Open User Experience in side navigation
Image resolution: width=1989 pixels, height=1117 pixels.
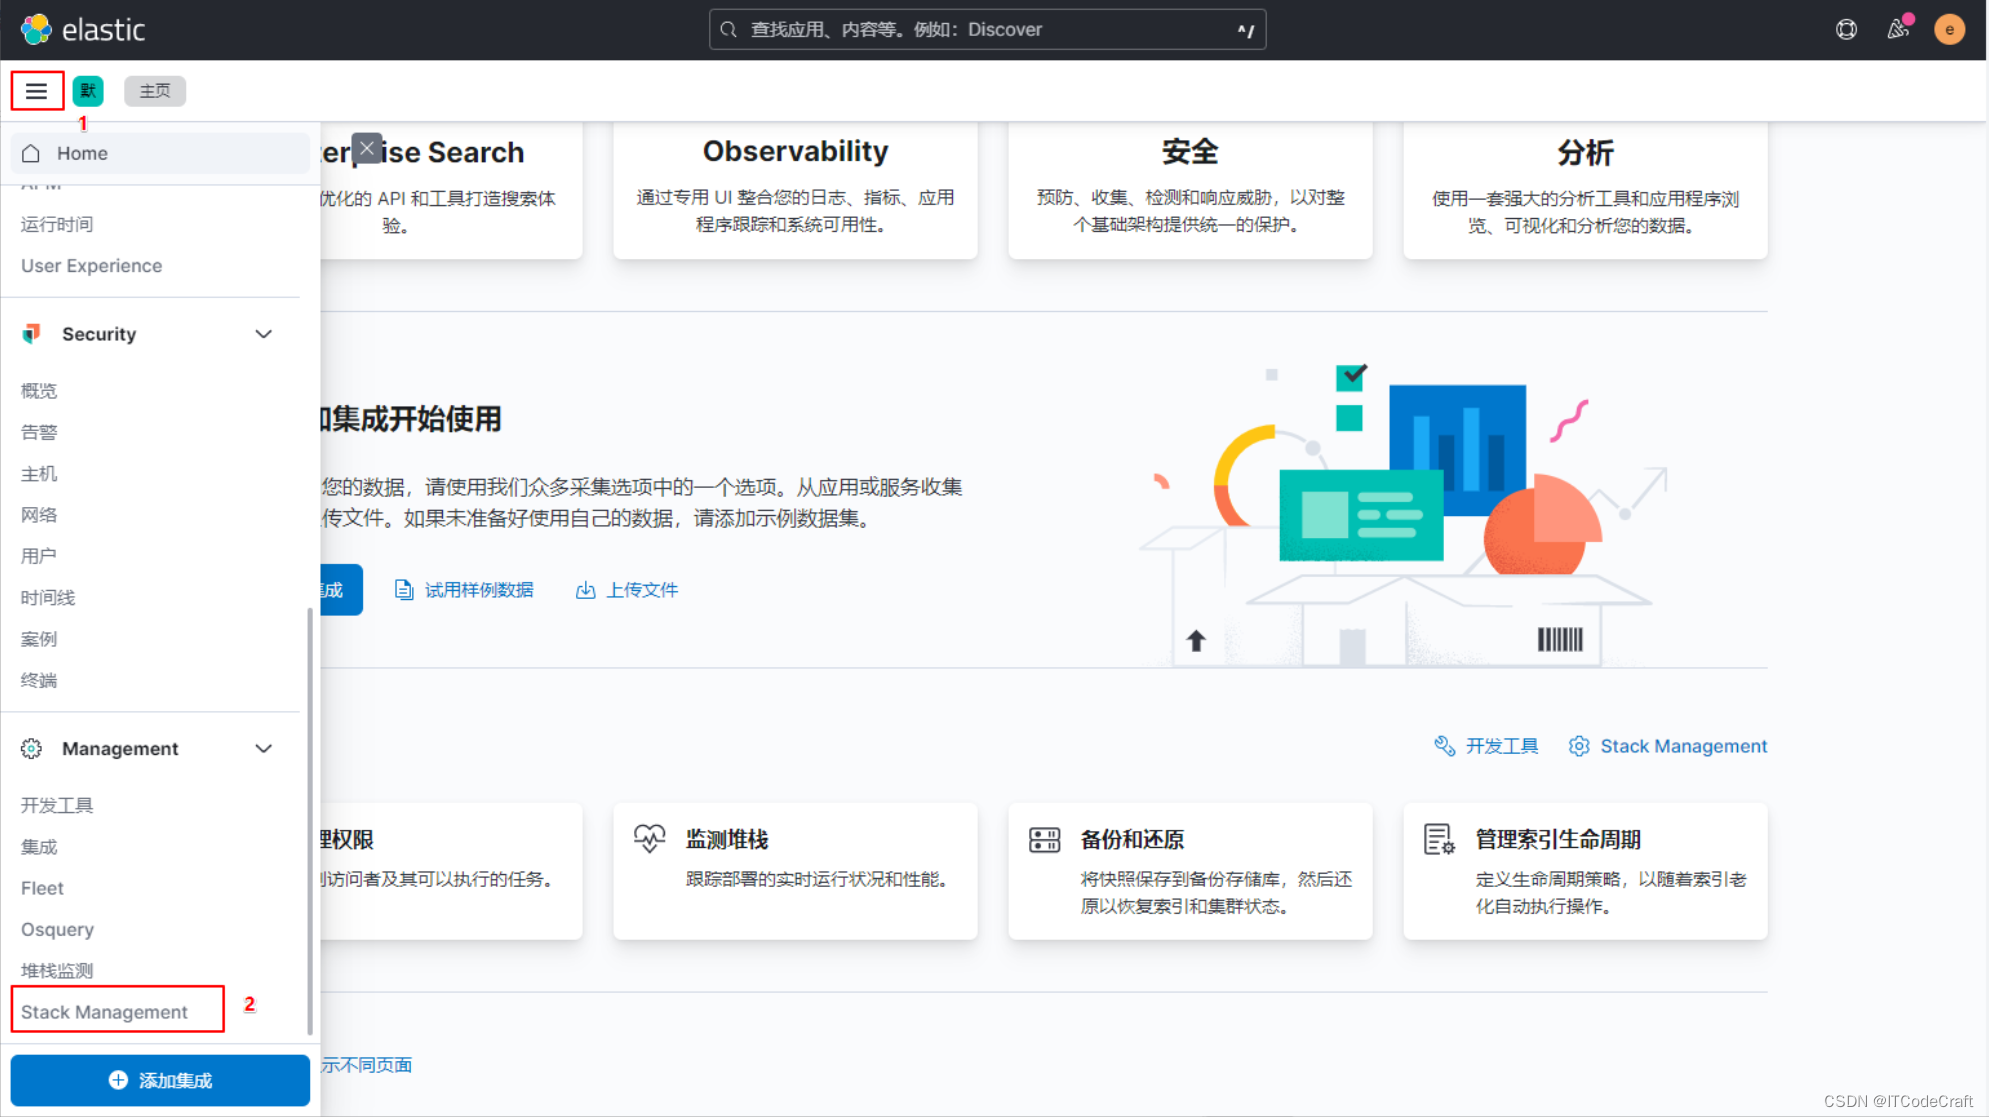point(92,266)
